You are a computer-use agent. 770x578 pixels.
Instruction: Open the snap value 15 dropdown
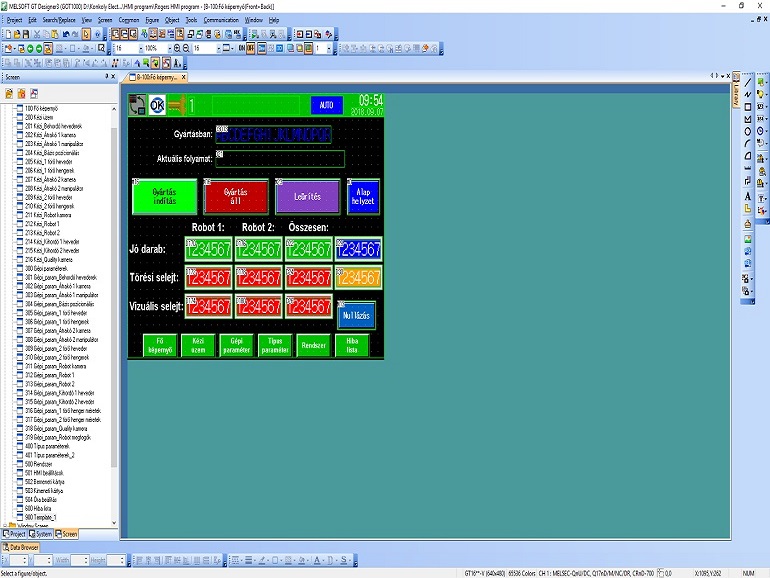(219, 48)
